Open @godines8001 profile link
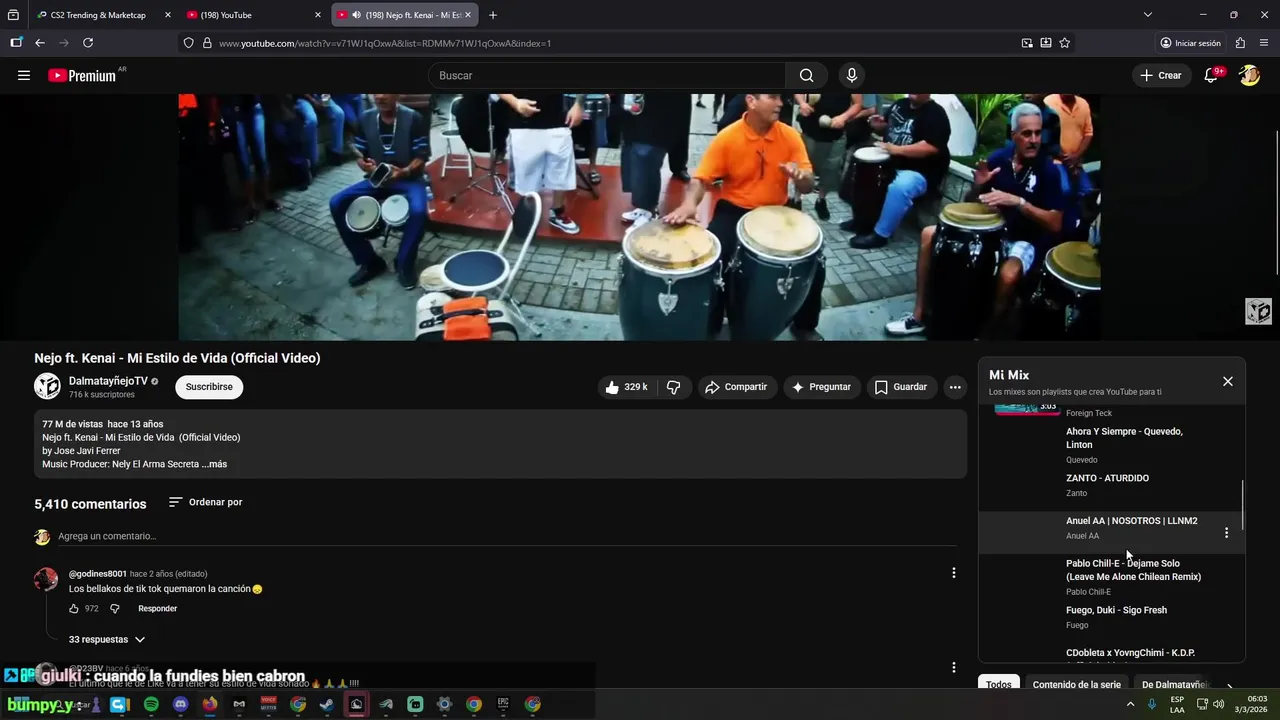1280x720 pixels. [x=98, y=574]
